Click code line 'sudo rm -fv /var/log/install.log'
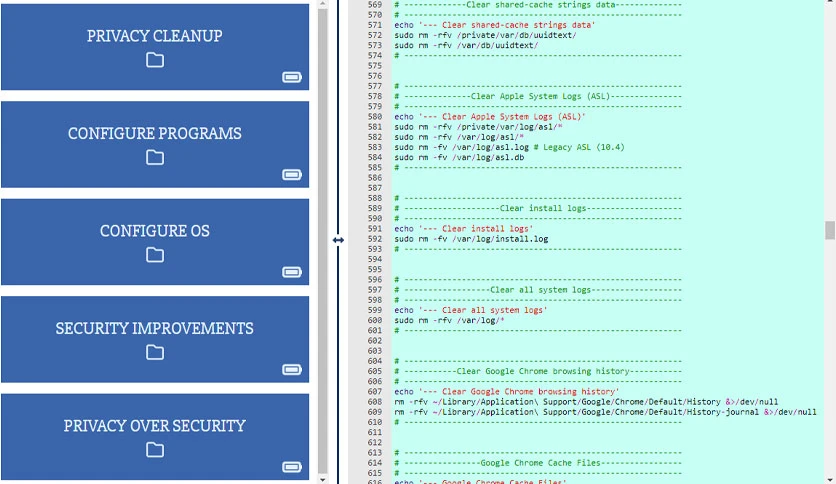The width and height of the screenshot is (836, 484). [x=471, y=239]
